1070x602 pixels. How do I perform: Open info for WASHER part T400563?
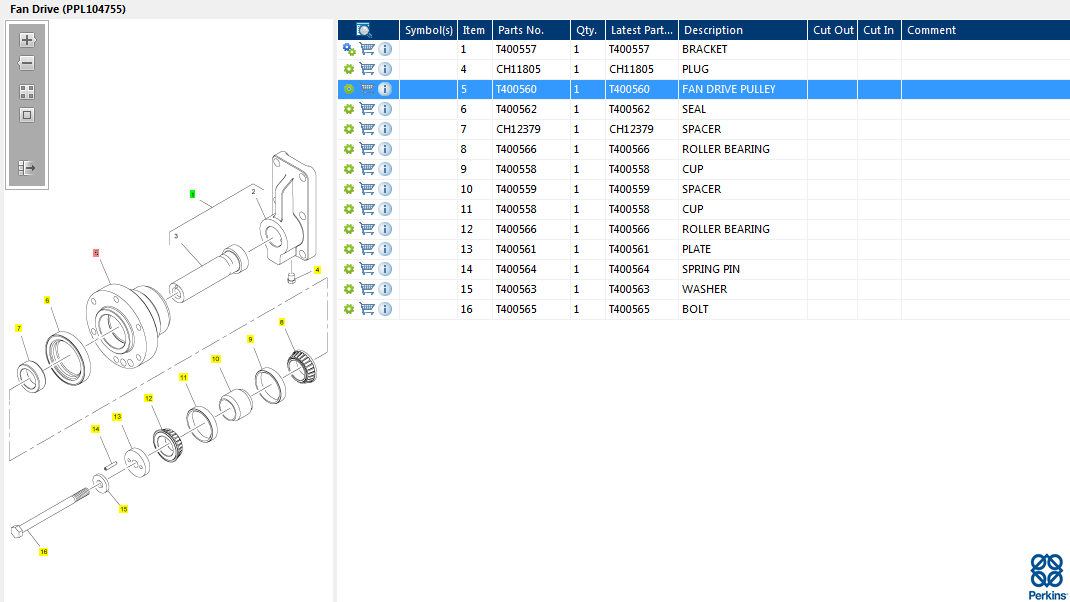click(385, 289)
